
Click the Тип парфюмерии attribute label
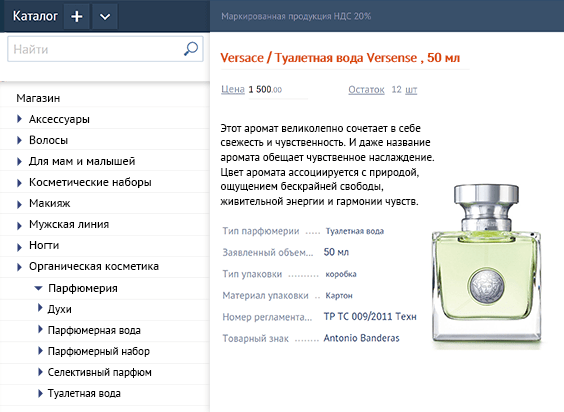click(x=261, y=231)
